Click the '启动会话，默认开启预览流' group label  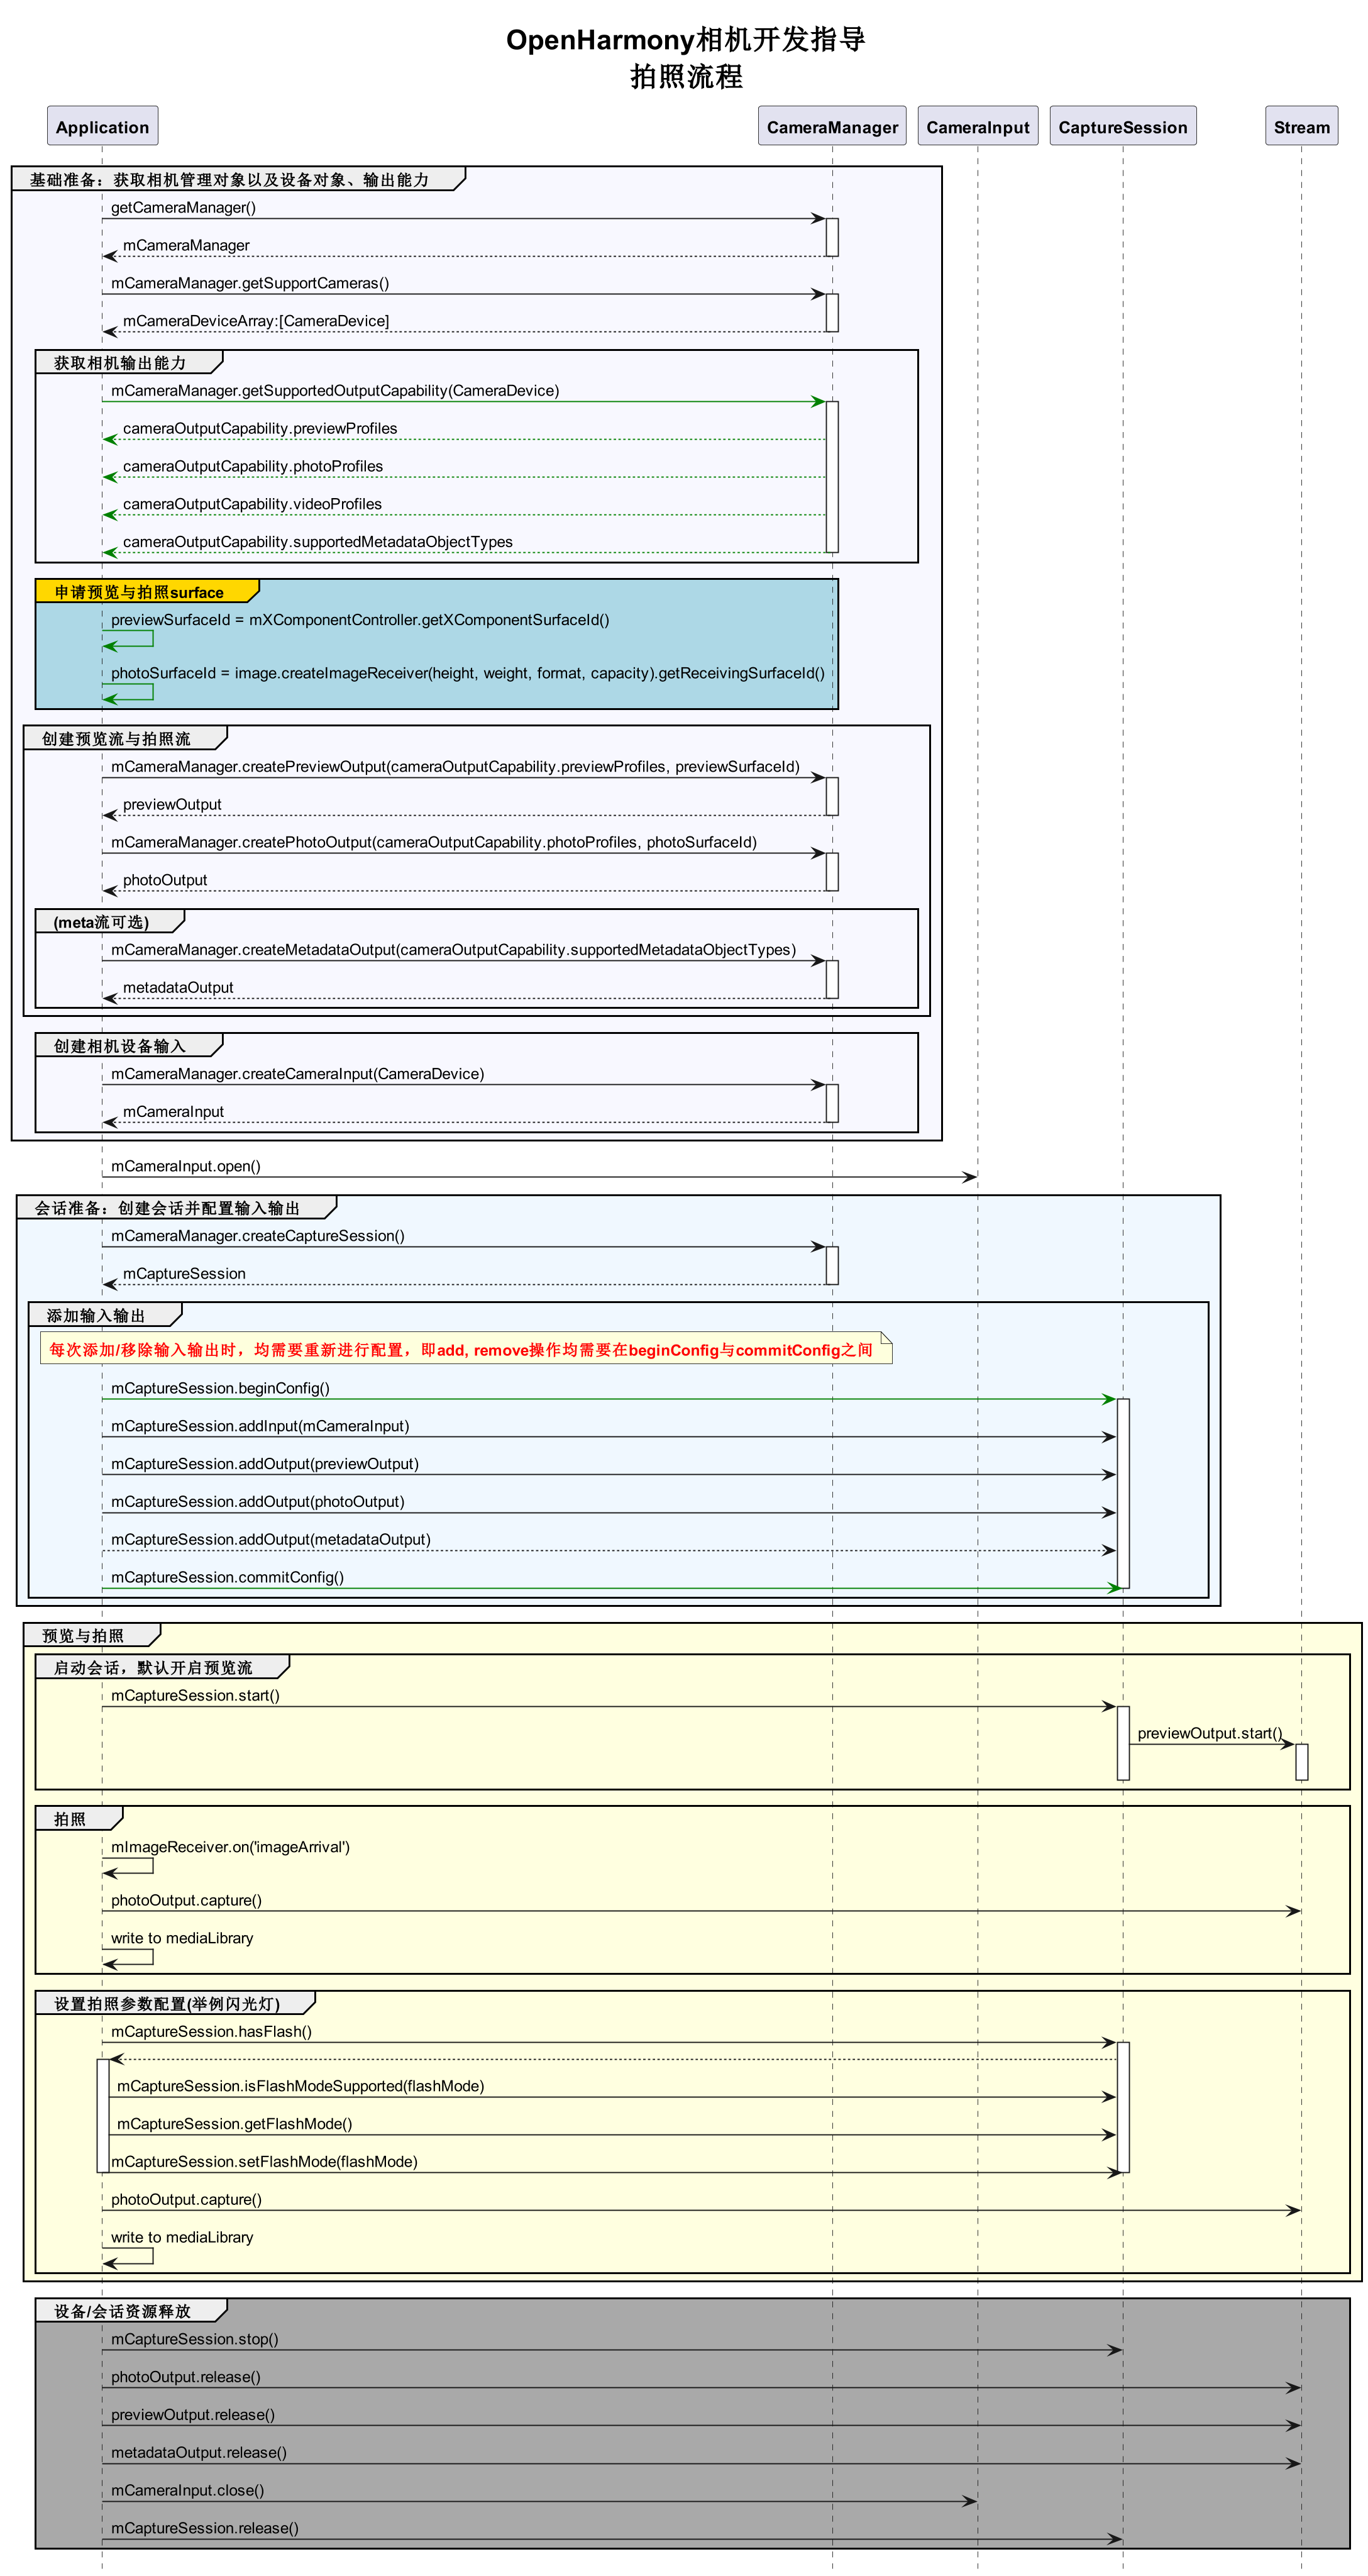coord(153,1668)
